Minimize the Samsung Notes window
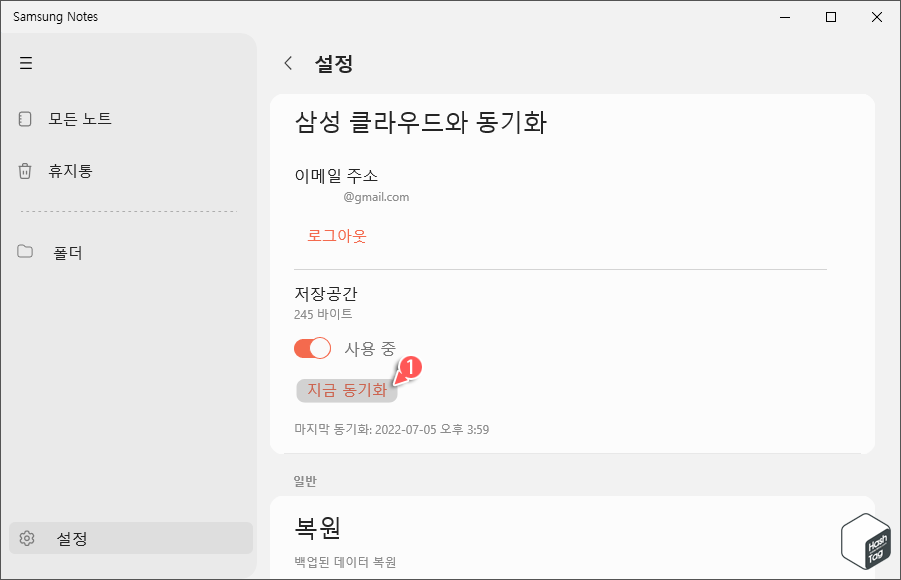This screenshot has width=901, height=580. tap(784, 17)
